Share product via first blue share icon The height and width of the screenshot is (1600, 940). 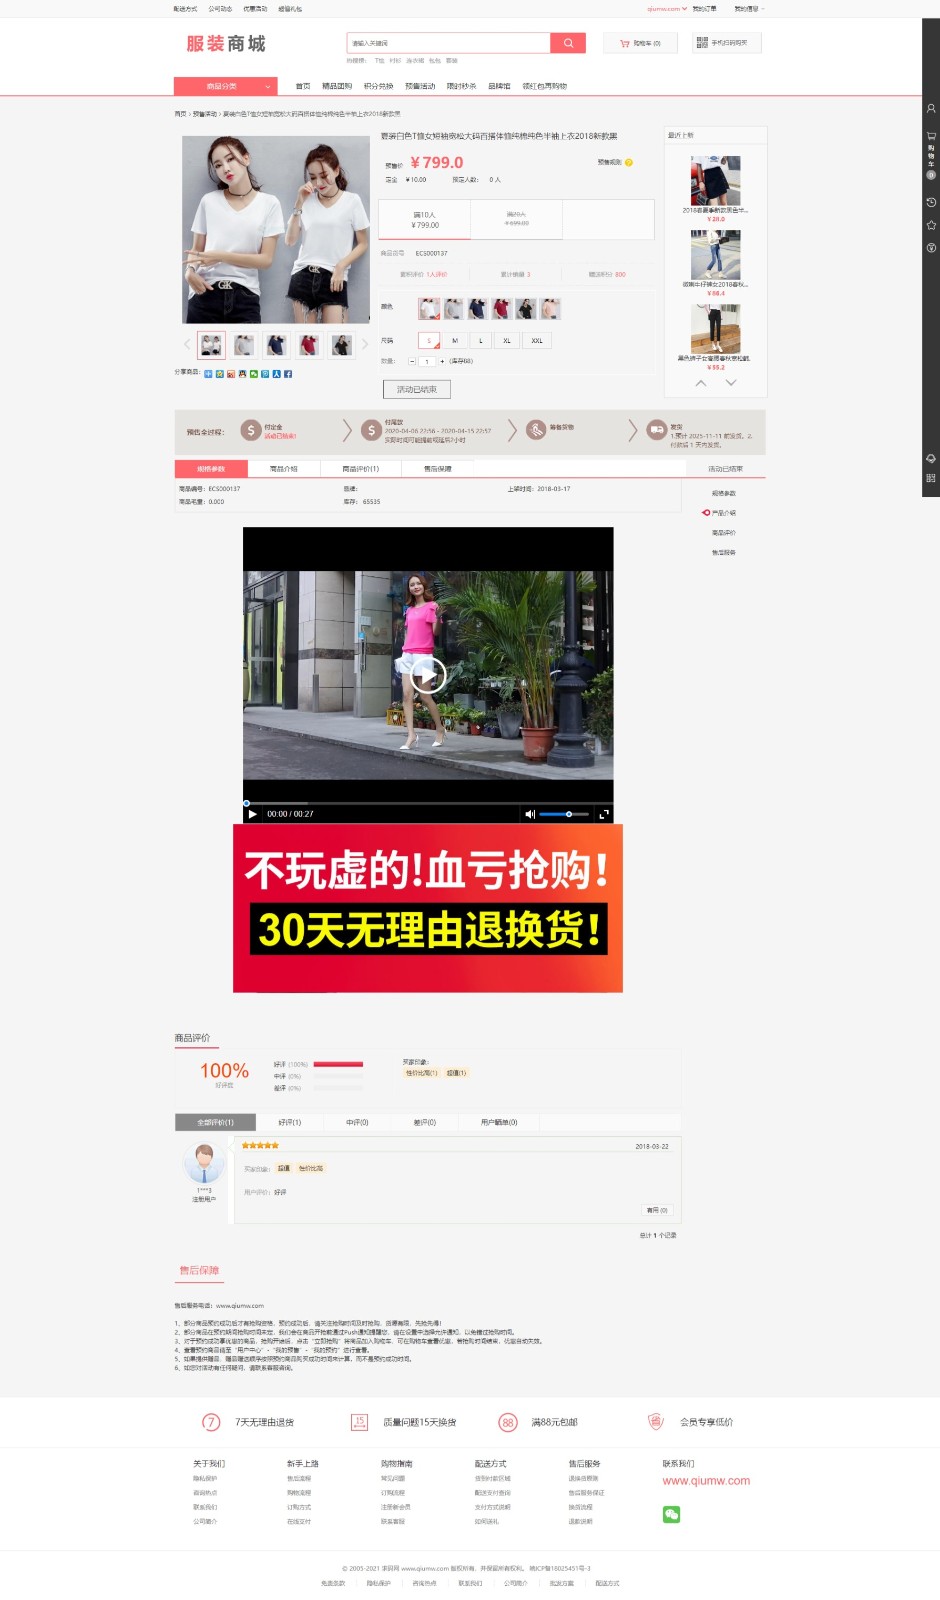208,374
